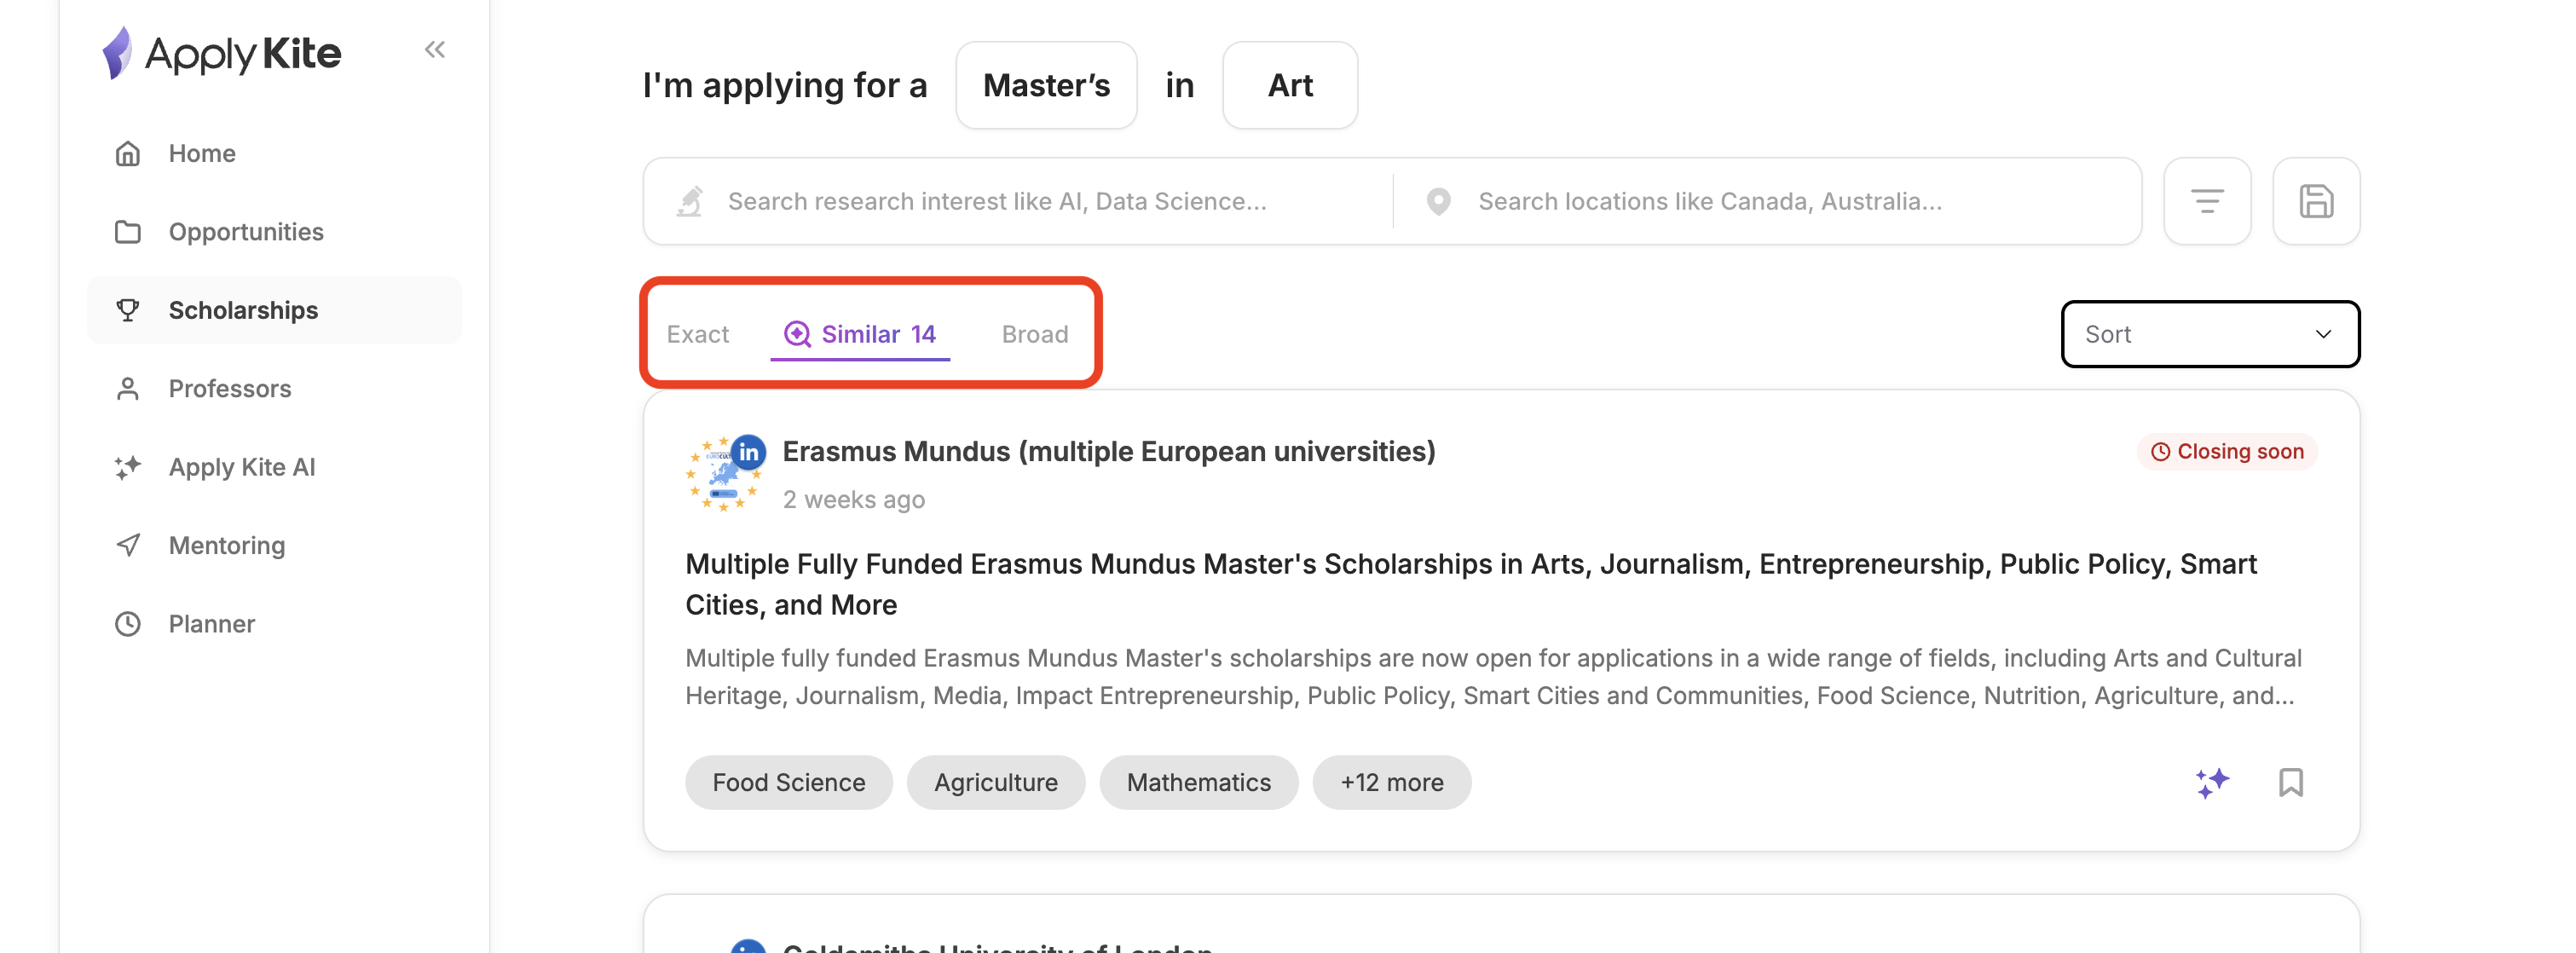This screenshot has height=953, width=2576.
Task: Open the Planner page
Action: pos(211,624)
